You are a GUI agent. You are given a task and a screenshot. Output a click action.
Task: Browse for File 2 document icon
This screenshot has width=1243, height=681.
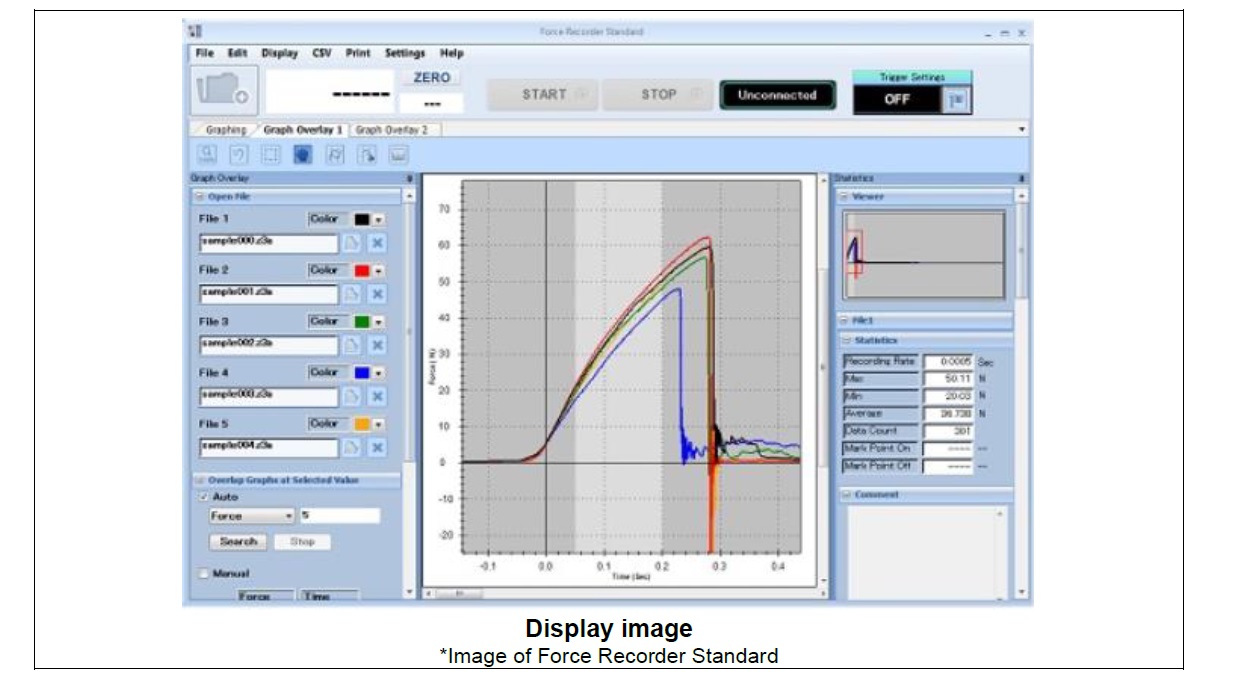352,294
